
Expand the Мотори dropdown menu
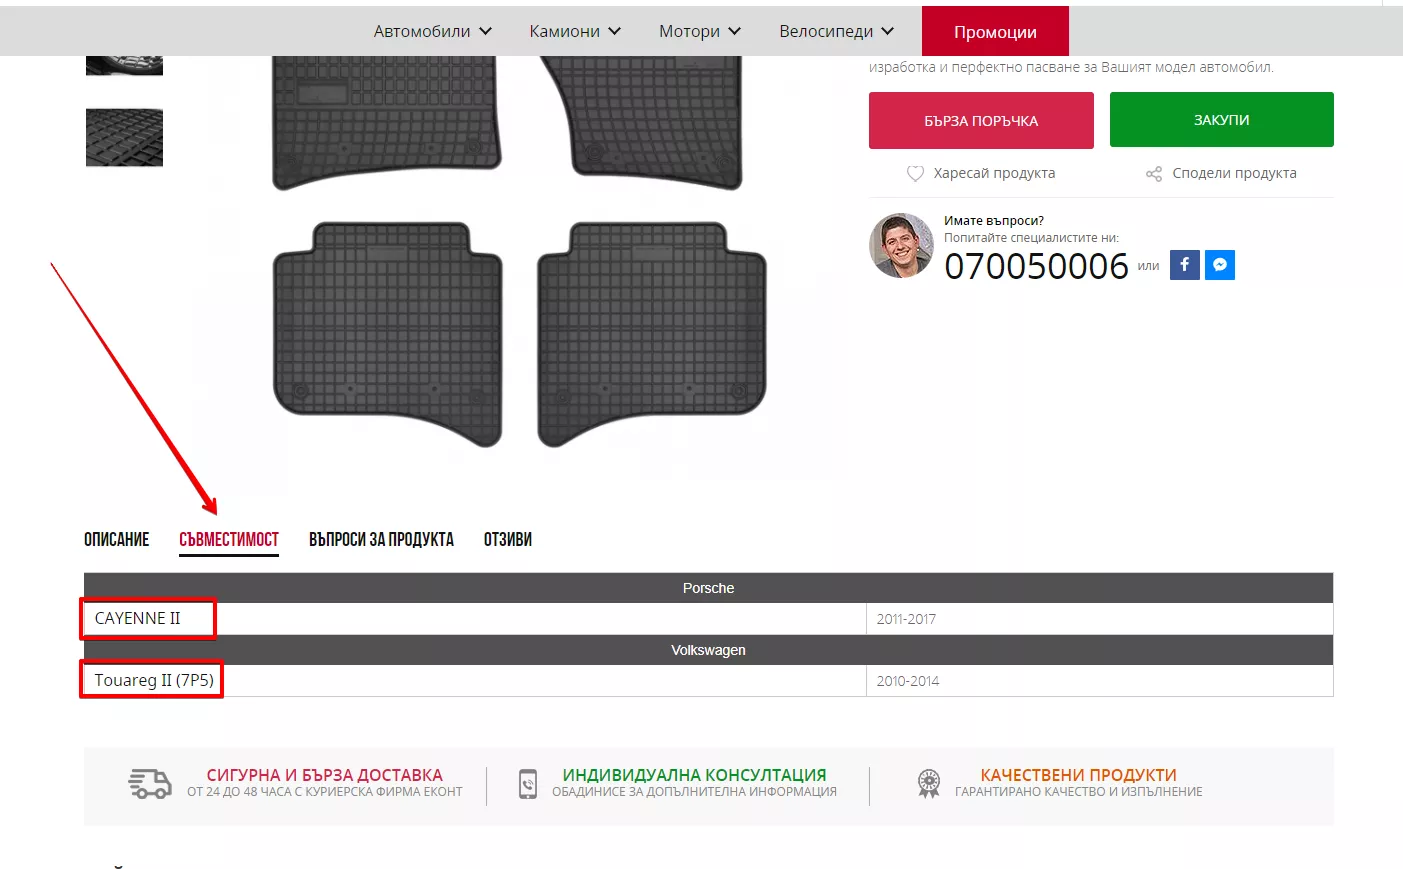(x=700, y=31)
